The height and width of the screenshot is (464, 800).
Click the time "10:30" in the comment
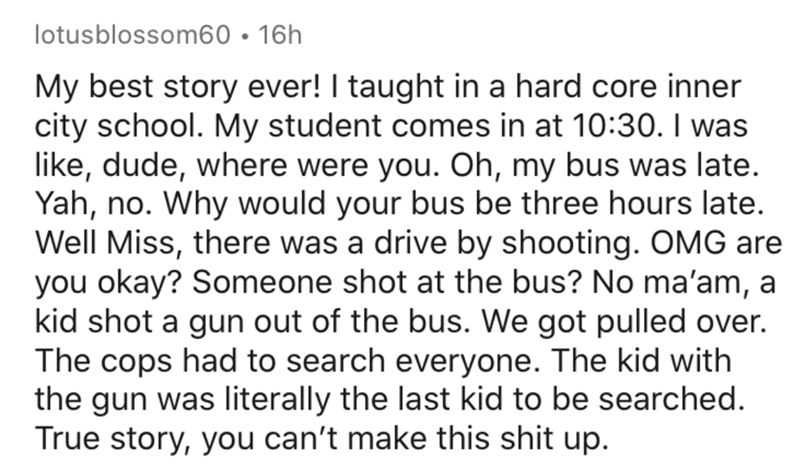tap(613, 126)
